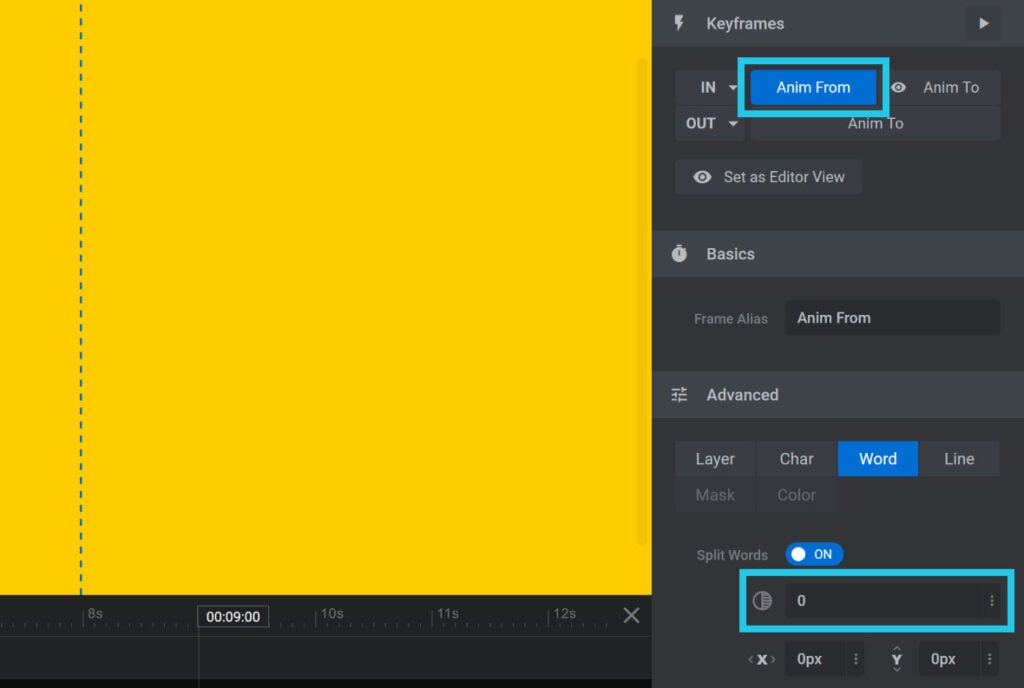Click the opacity half-circle icon beside the 0 value
The height and width of the screenshot is (688, 1024).
click(763, 600)
